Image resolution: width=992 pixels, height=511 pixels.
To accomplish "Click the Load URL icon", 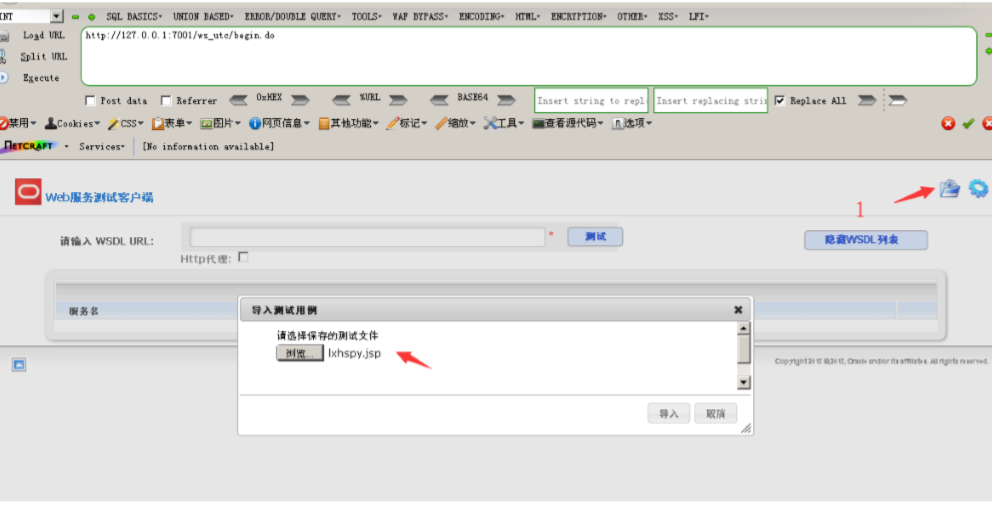I will (4, 36).
